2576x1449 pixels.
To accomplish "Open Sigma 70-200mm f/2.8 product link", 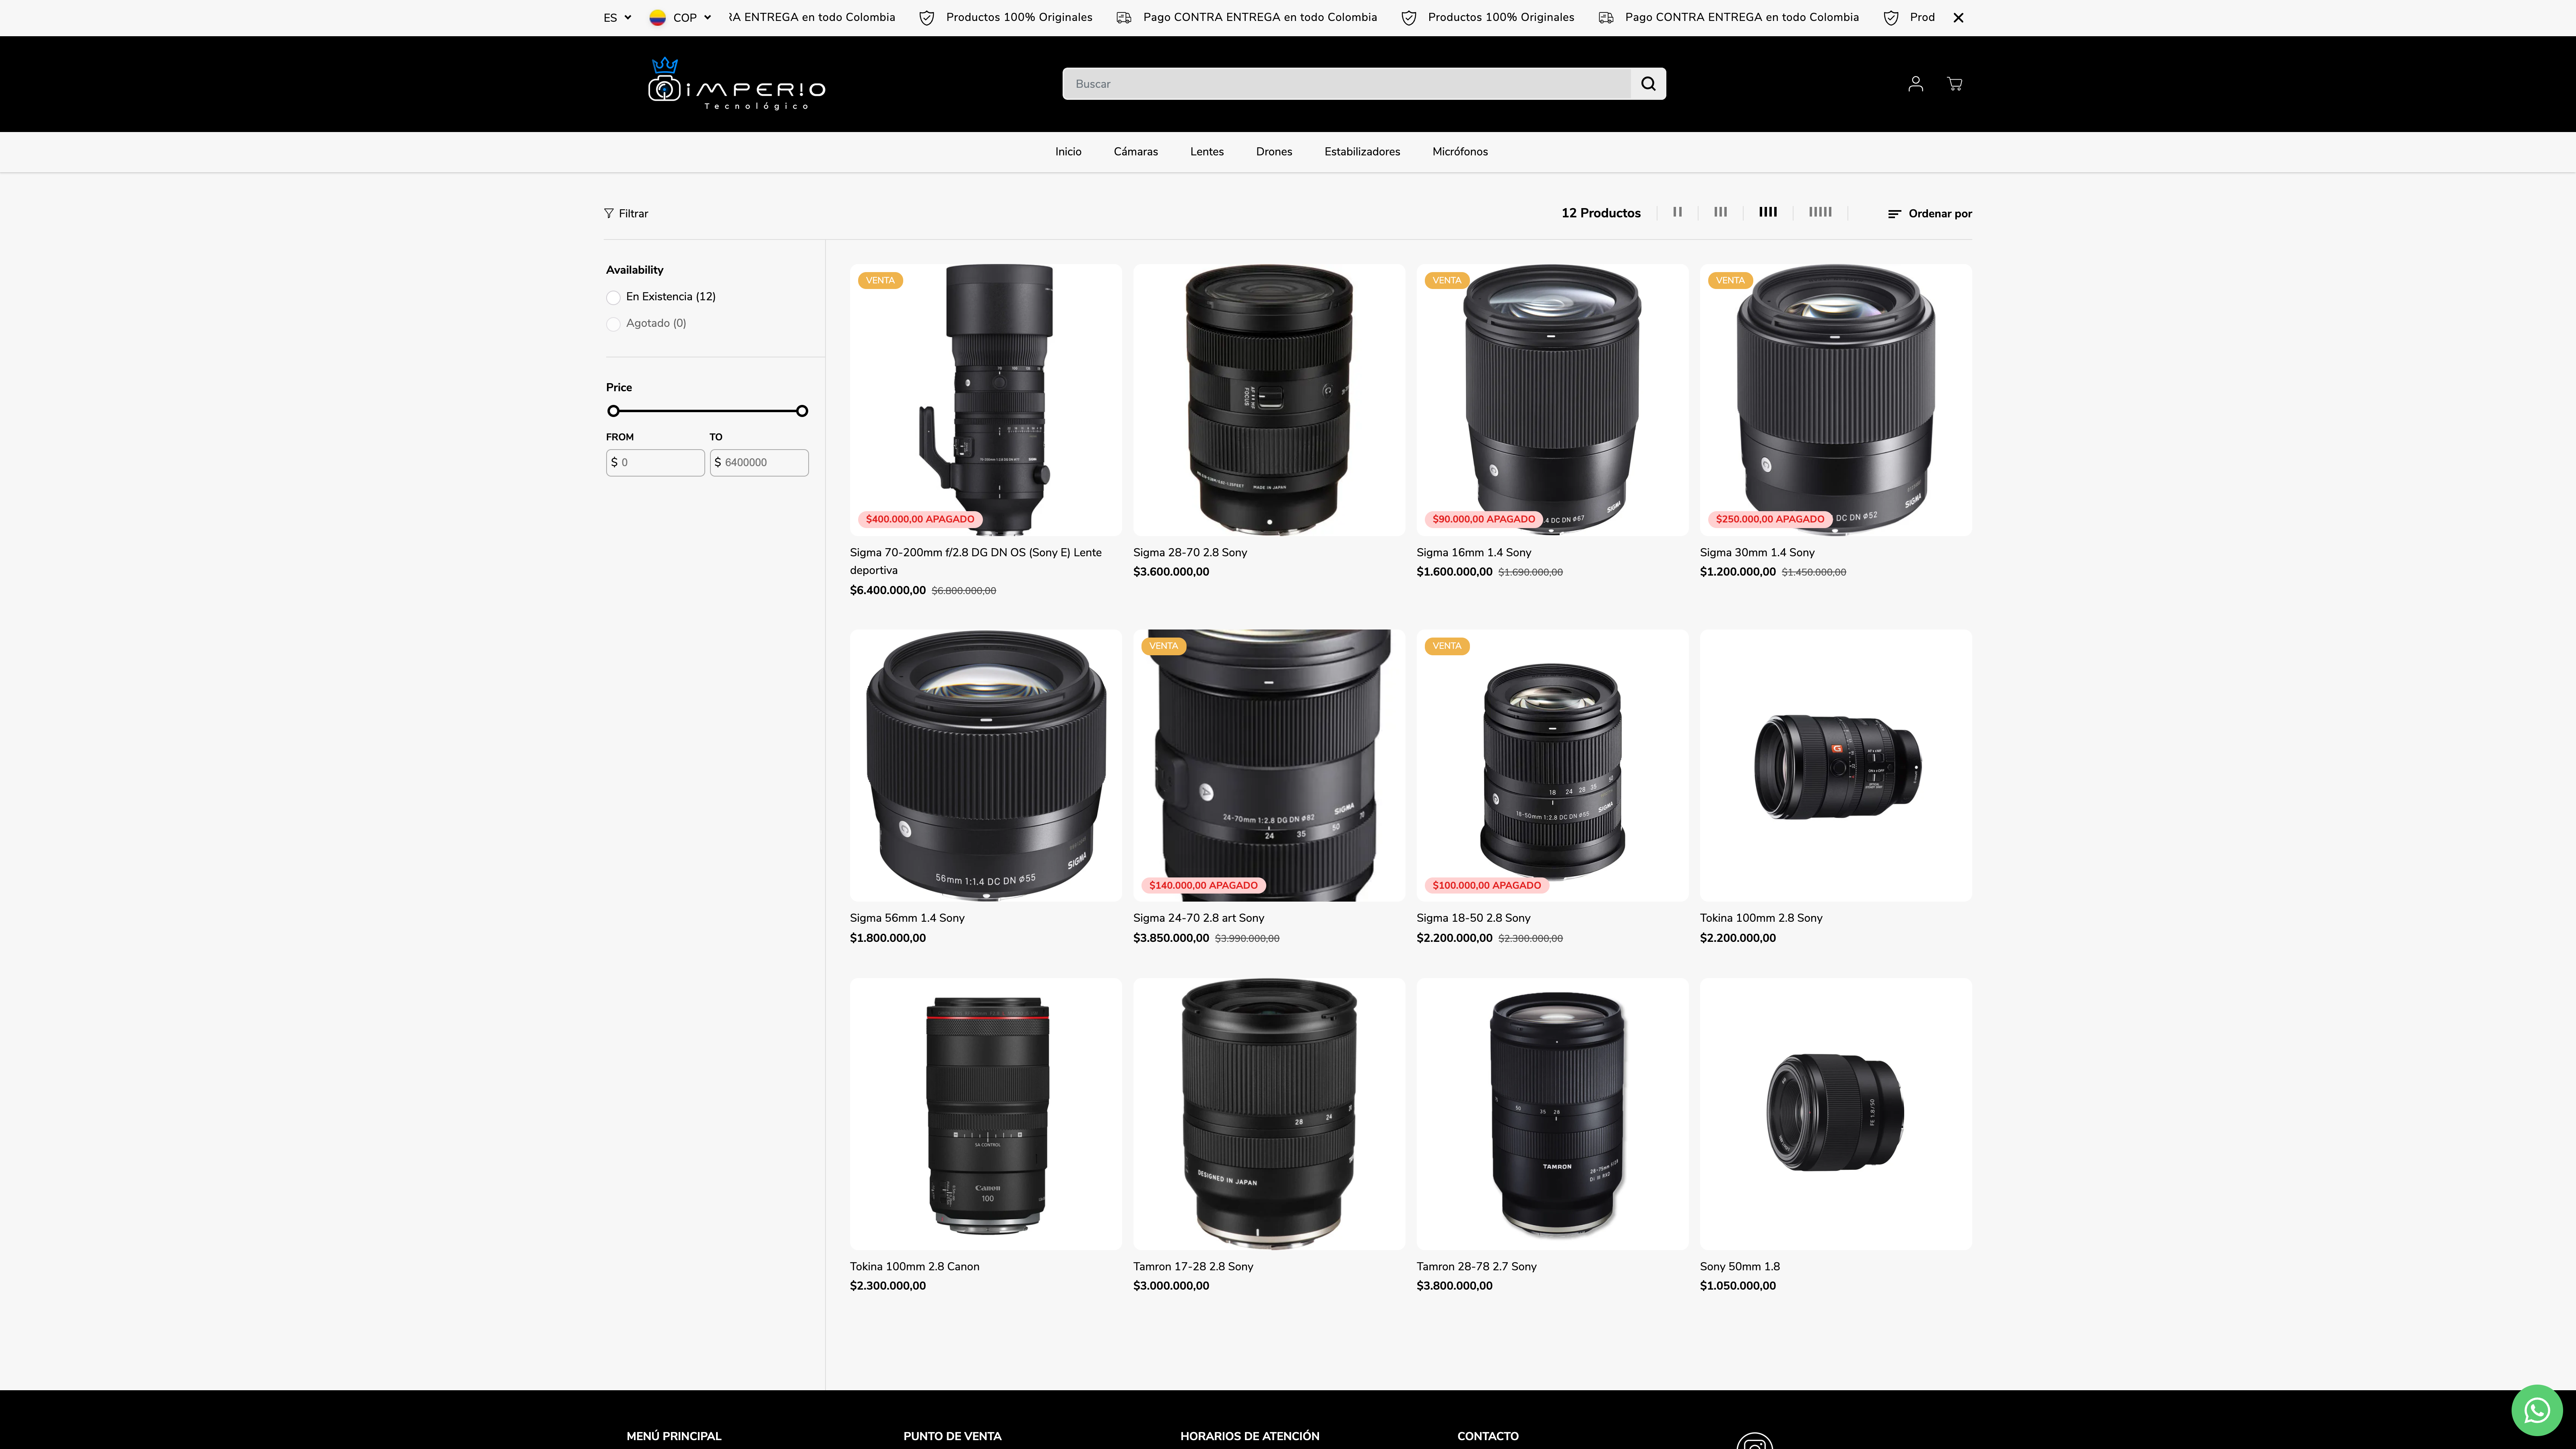I will coord(976,561).
